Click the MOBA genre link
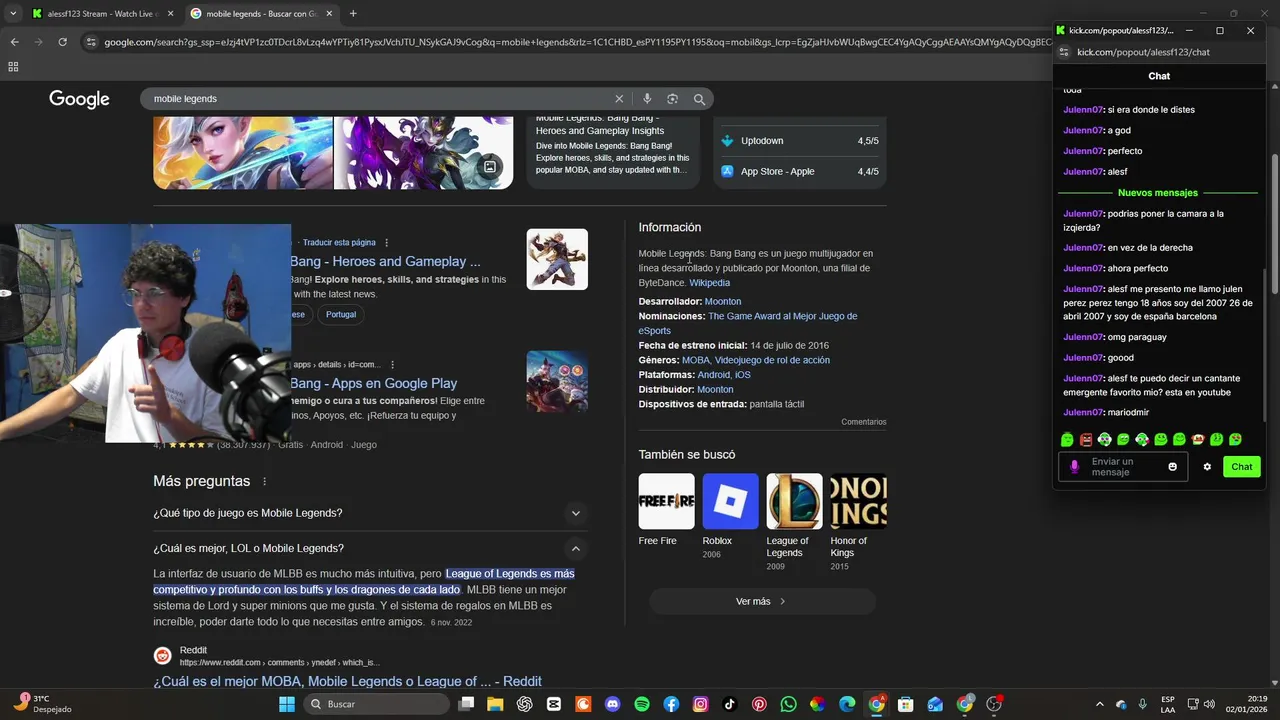Viewport: 1280px width, 720px height. point(695,360)
